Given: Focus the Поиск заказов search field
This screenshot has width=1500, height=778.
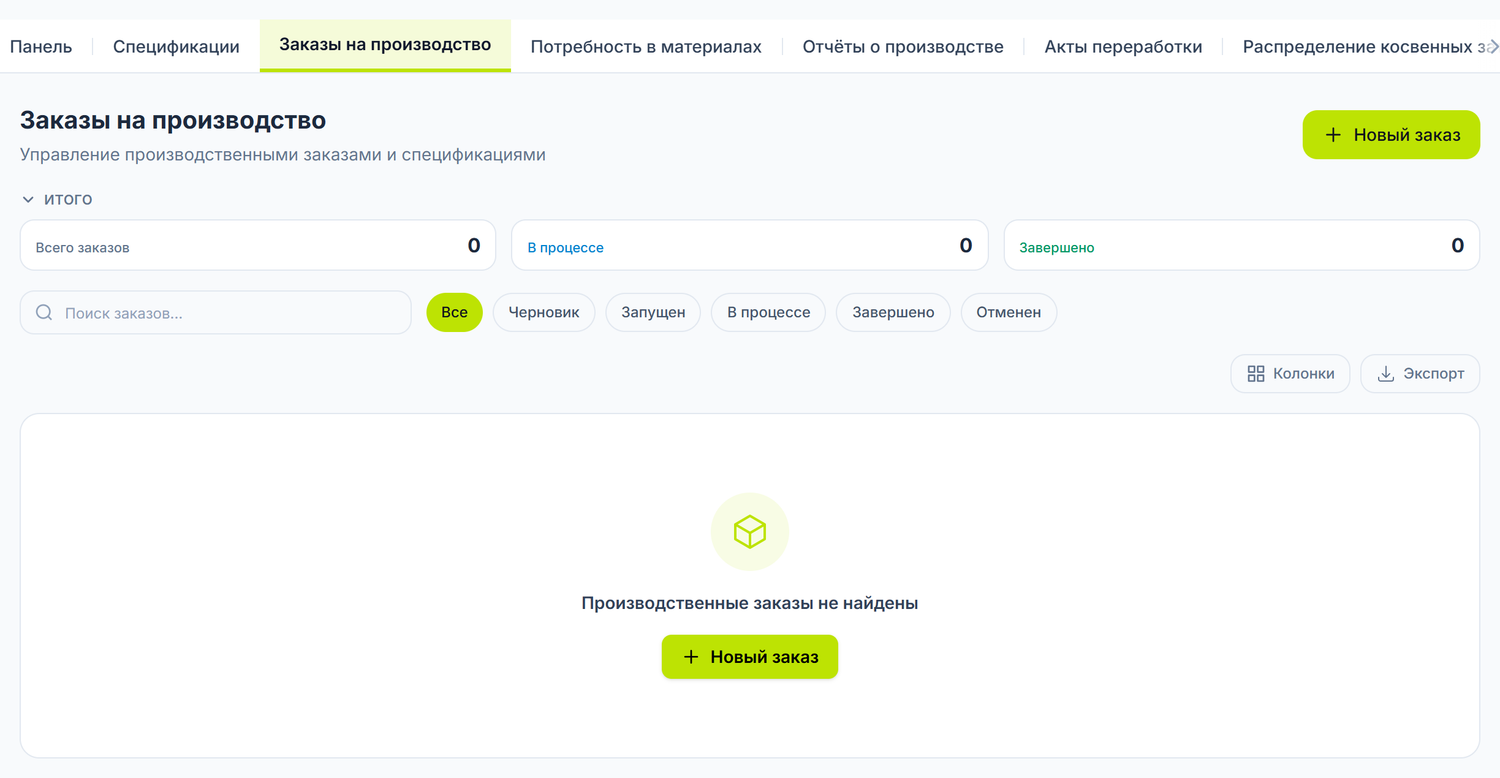Looking at the screenshot, I should point(216,313).
